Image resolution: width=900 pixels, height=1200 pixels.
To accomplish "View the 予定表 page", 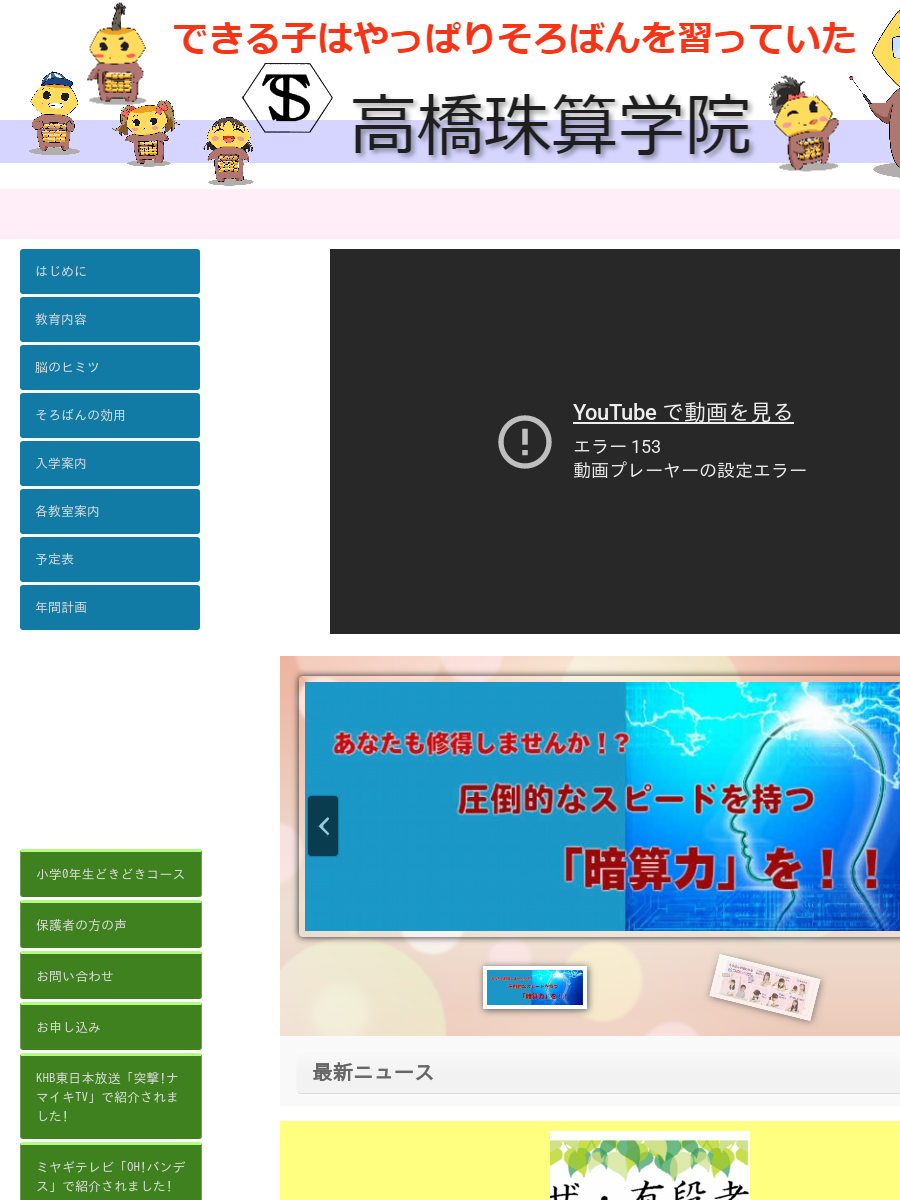I will tap(110, 559).
